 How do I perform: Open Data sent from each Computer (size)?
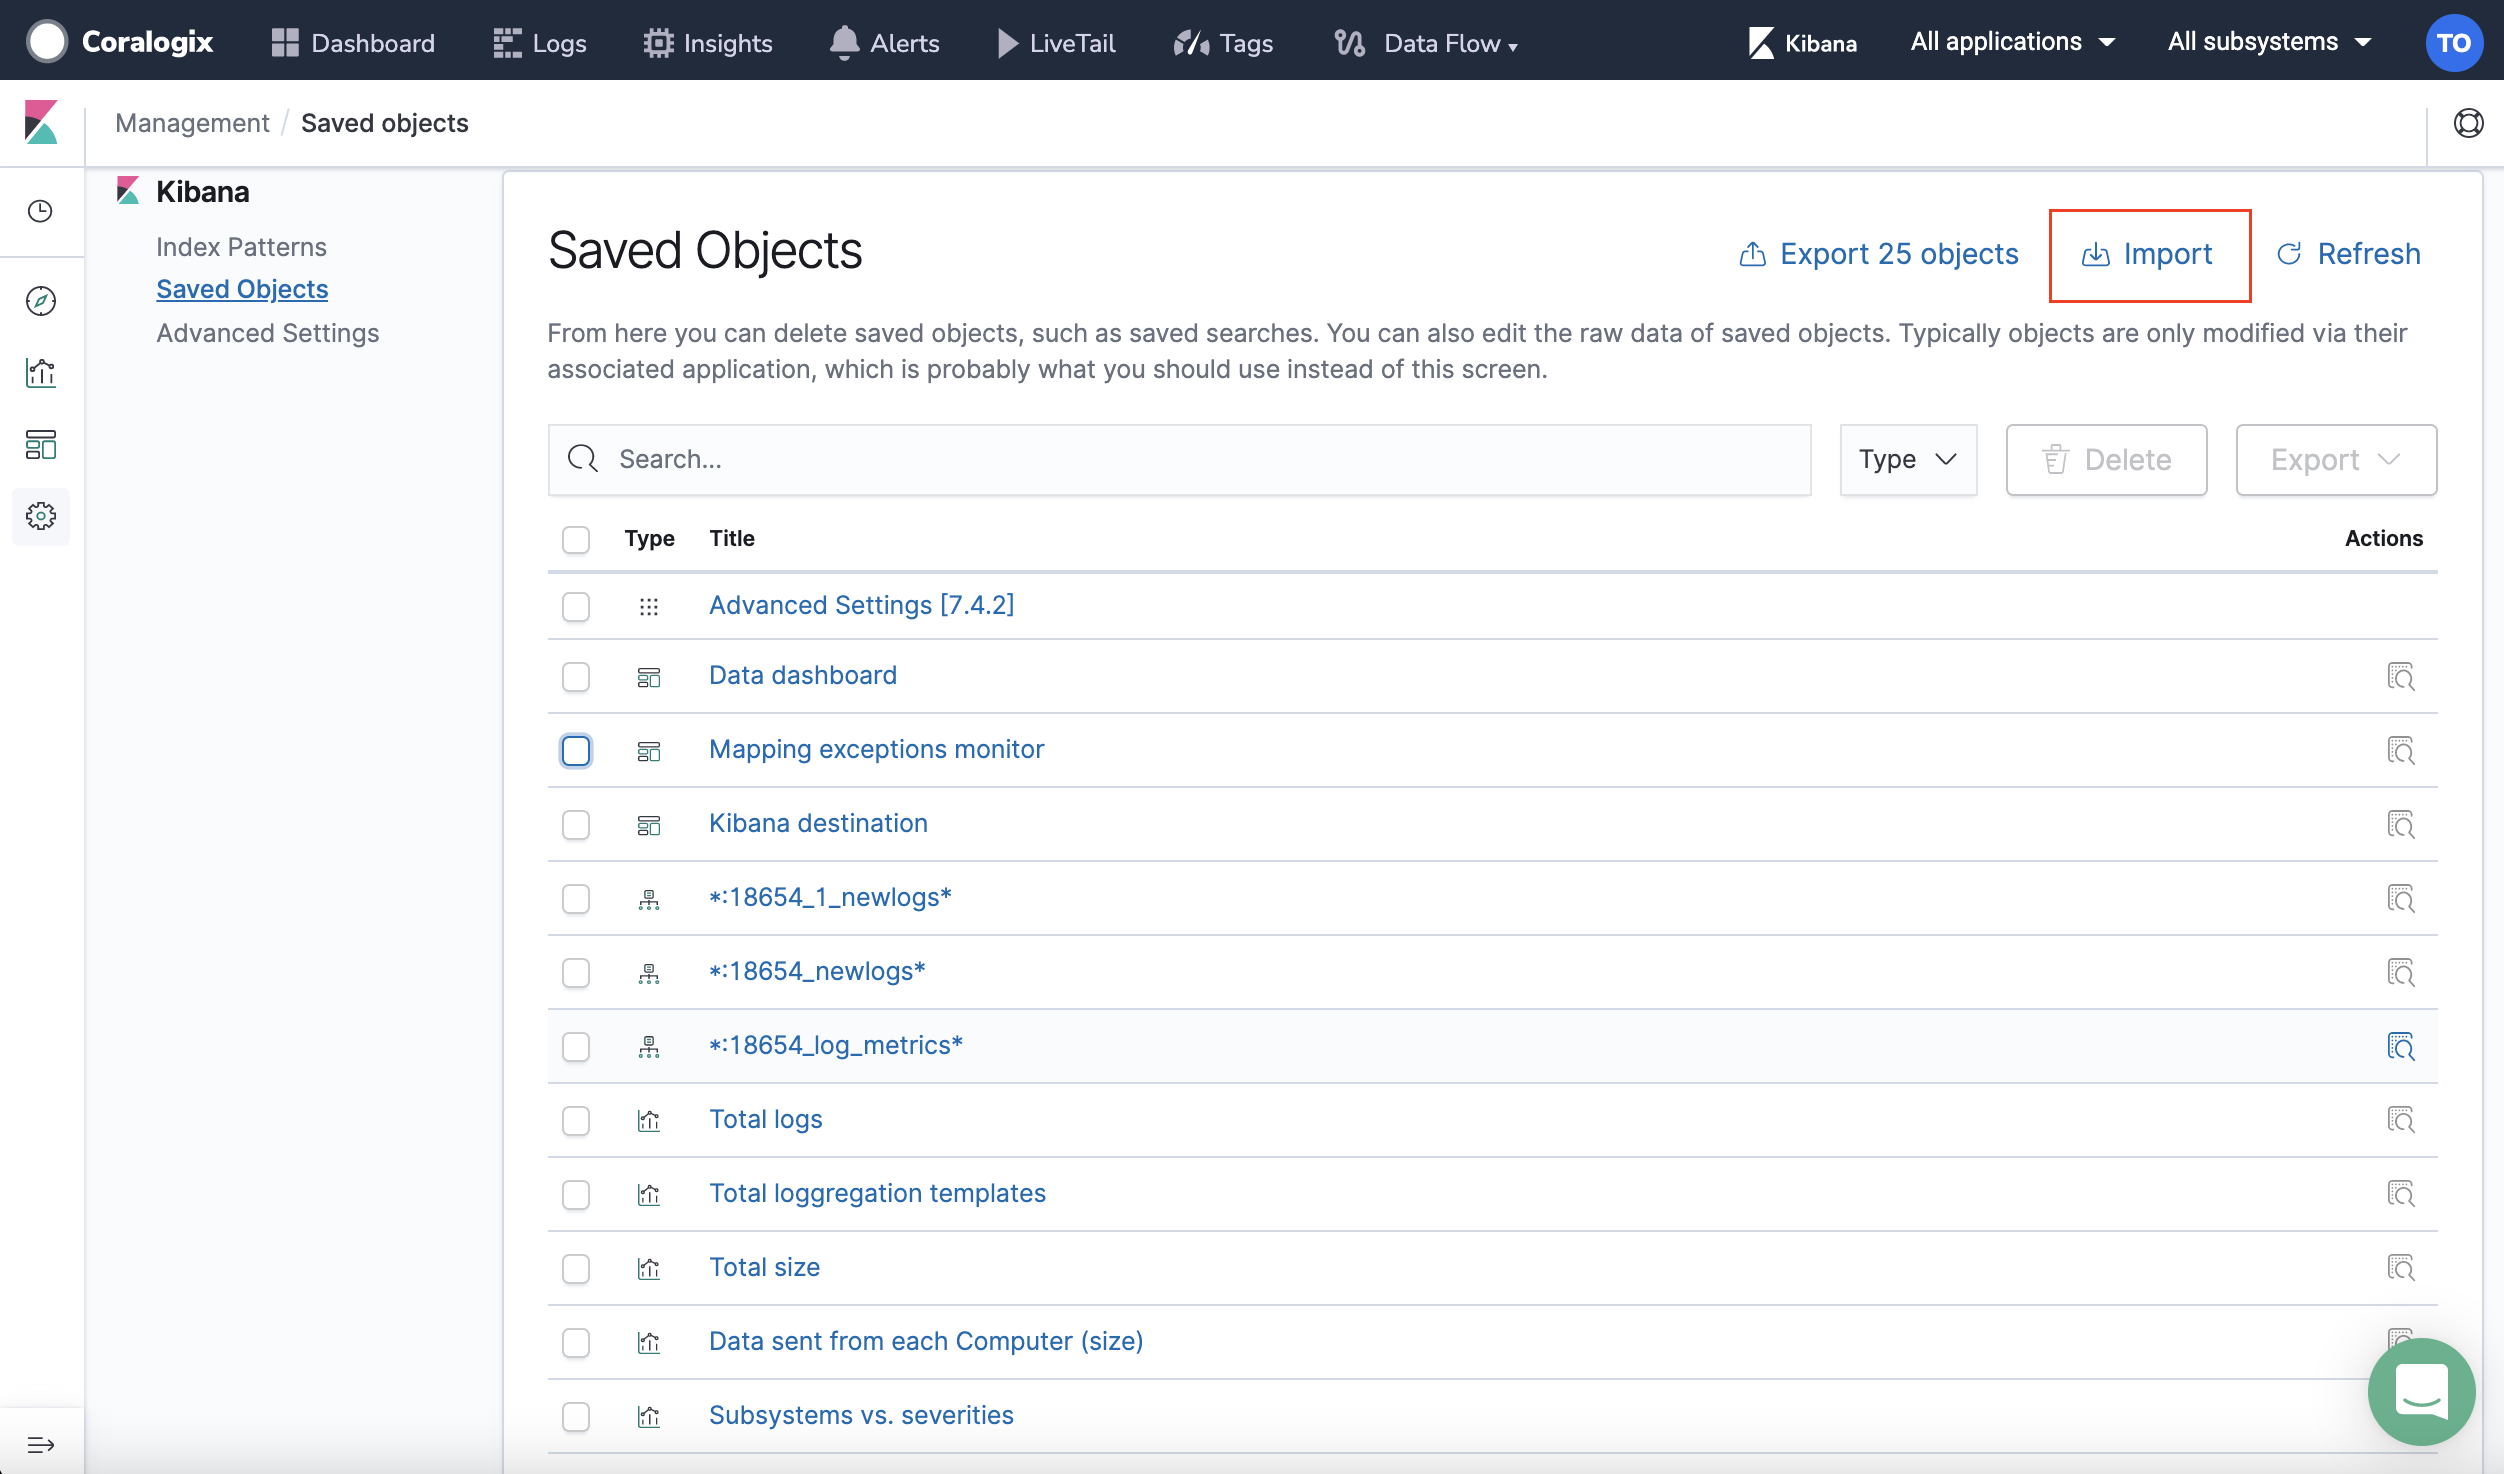pos(926,1341)
